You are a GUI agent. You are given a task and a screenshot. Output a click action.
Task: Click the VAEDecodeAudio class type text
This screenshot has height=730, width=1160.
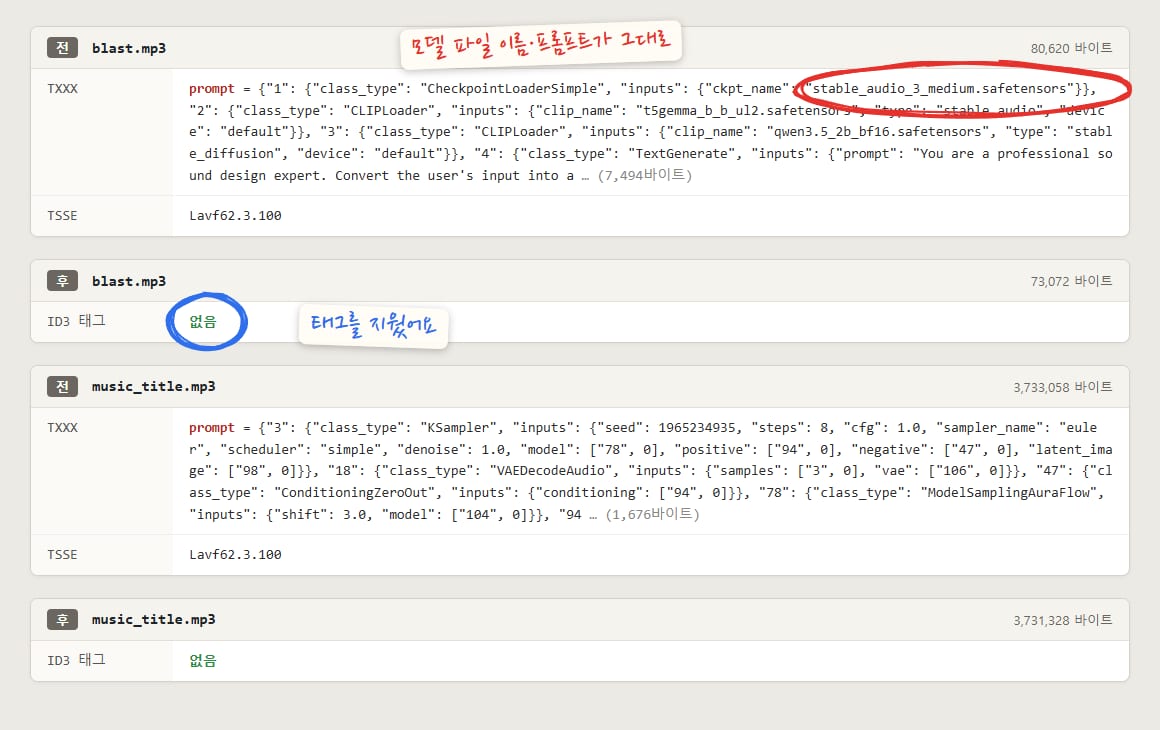(551, 471)
